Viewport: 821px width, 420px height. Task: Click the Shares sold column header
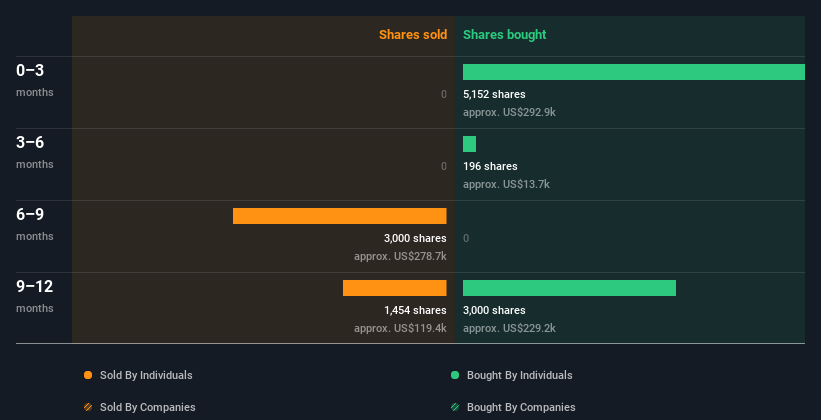click(x=412, y=35)
